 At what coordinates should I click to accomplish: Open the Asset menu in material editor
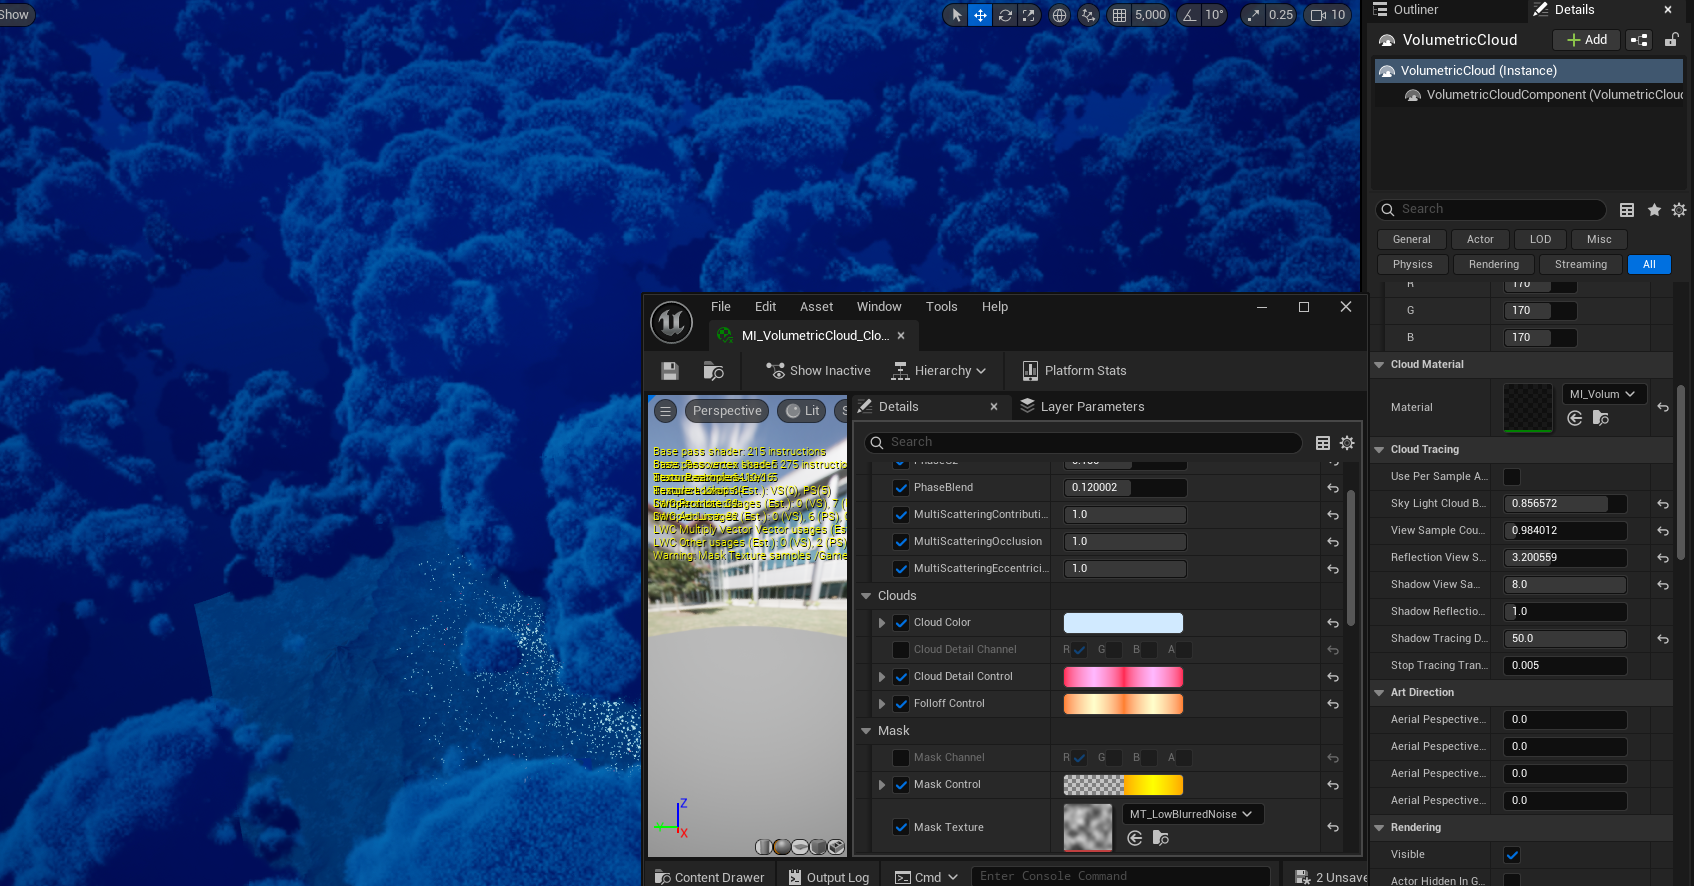coord(816,307)
